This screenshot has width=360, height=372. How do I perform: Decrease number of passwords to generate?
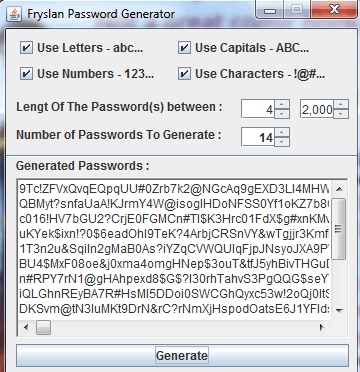282,142
